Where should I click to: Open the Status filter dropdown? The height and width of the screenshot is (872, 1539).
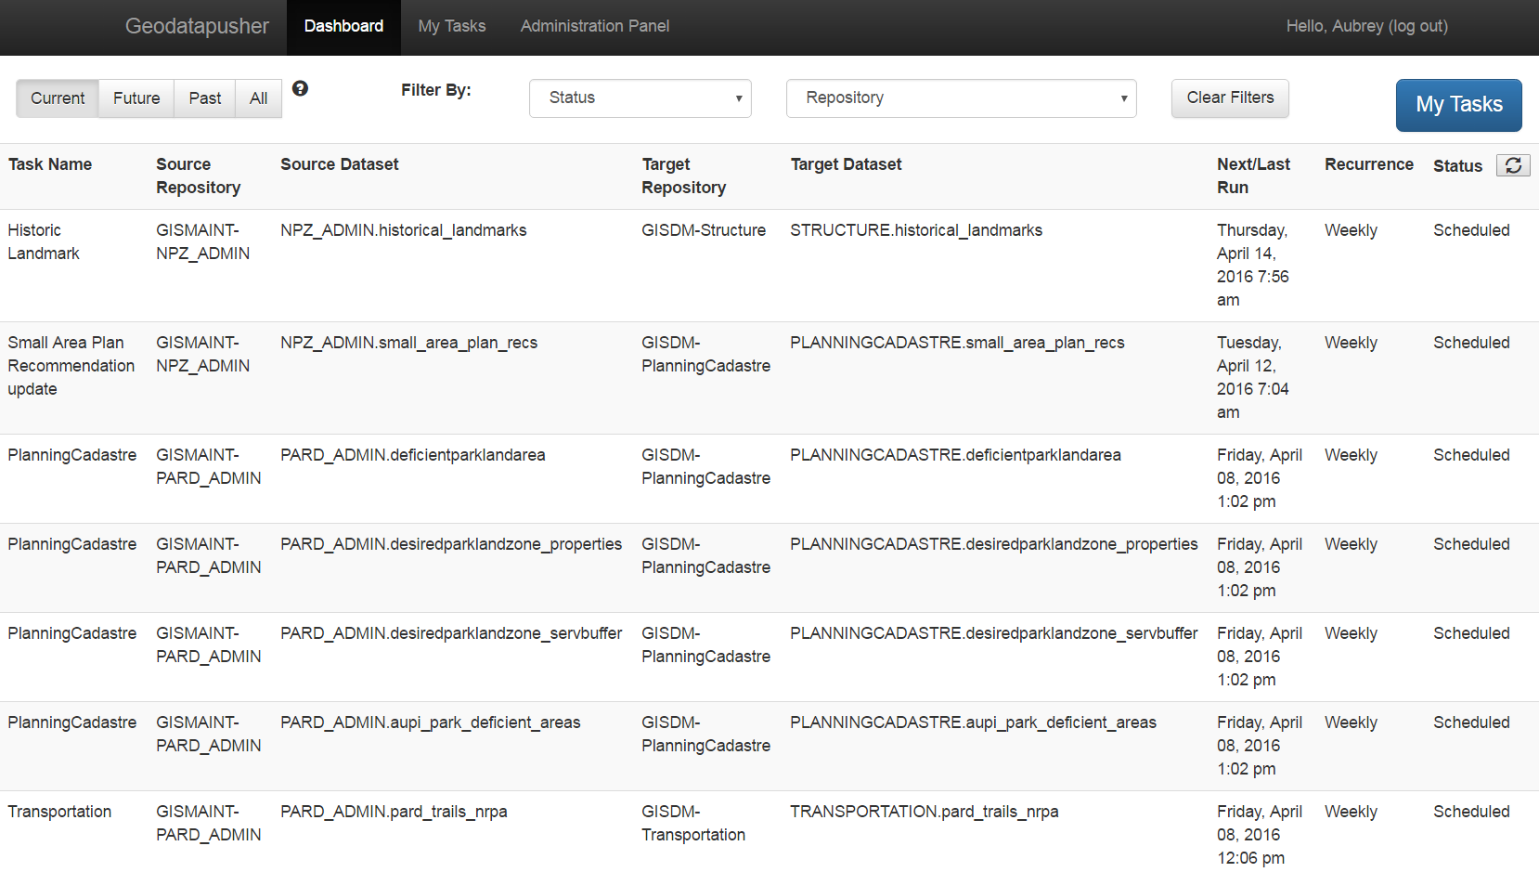(640, 98)
